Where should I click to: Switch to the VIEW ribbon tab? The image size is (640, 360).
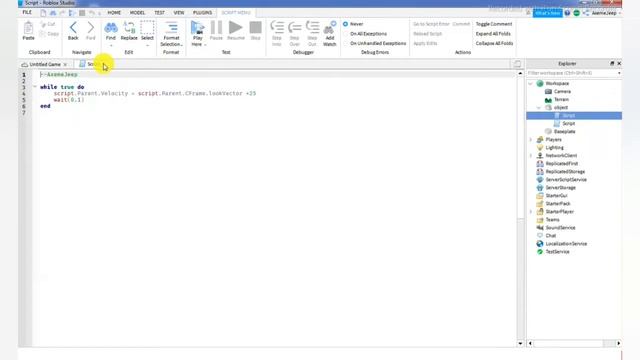pos(179,13)
